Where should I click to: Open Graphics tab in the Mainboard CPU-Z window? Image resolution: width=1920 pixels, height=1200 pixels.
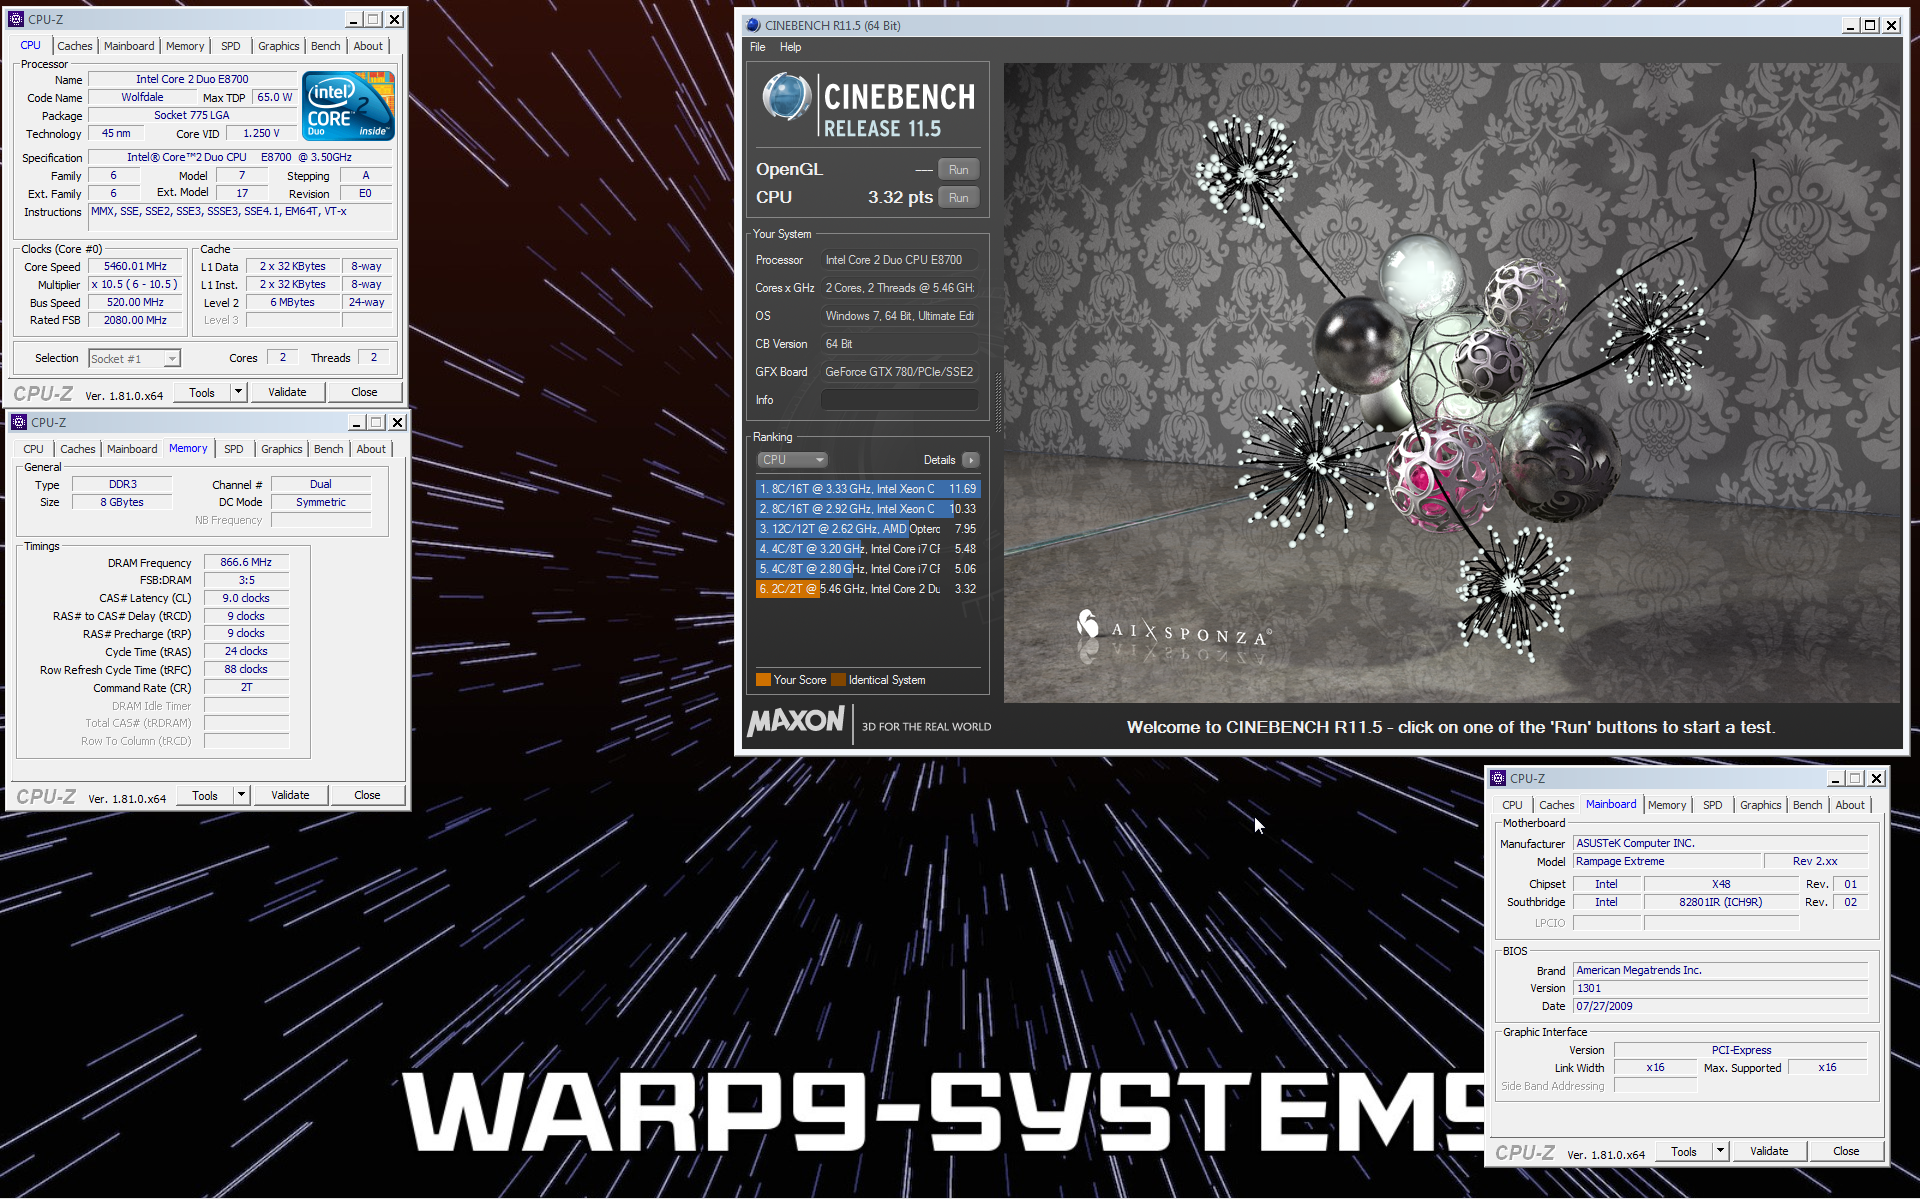pyautogui.click(x=1760, y=805)
